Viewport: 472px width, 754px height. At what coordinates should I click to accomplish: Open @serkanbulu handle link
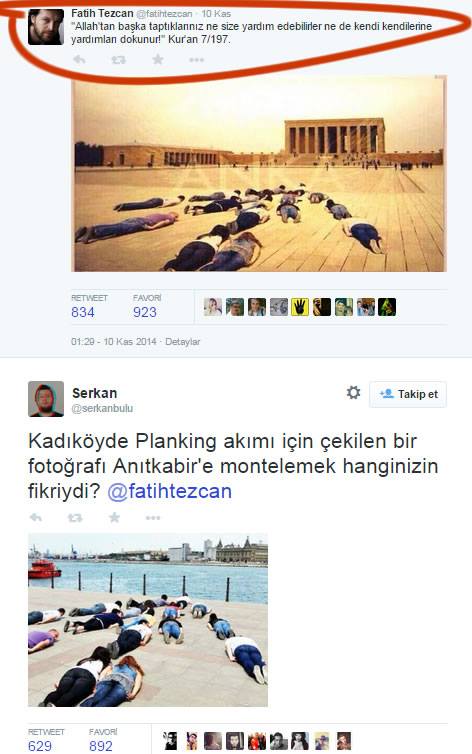(102, 408)
